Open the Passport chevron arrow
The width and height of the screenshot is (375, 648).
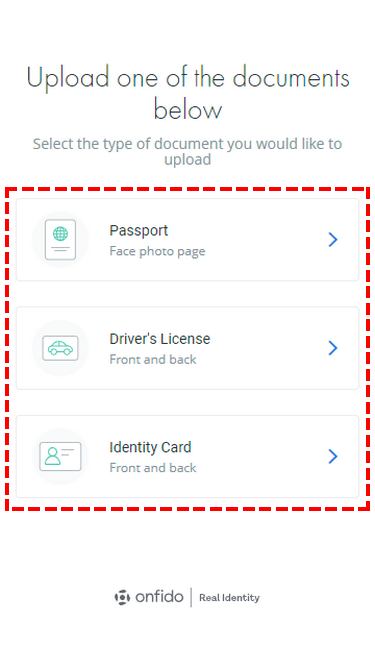tap(333, 240)
